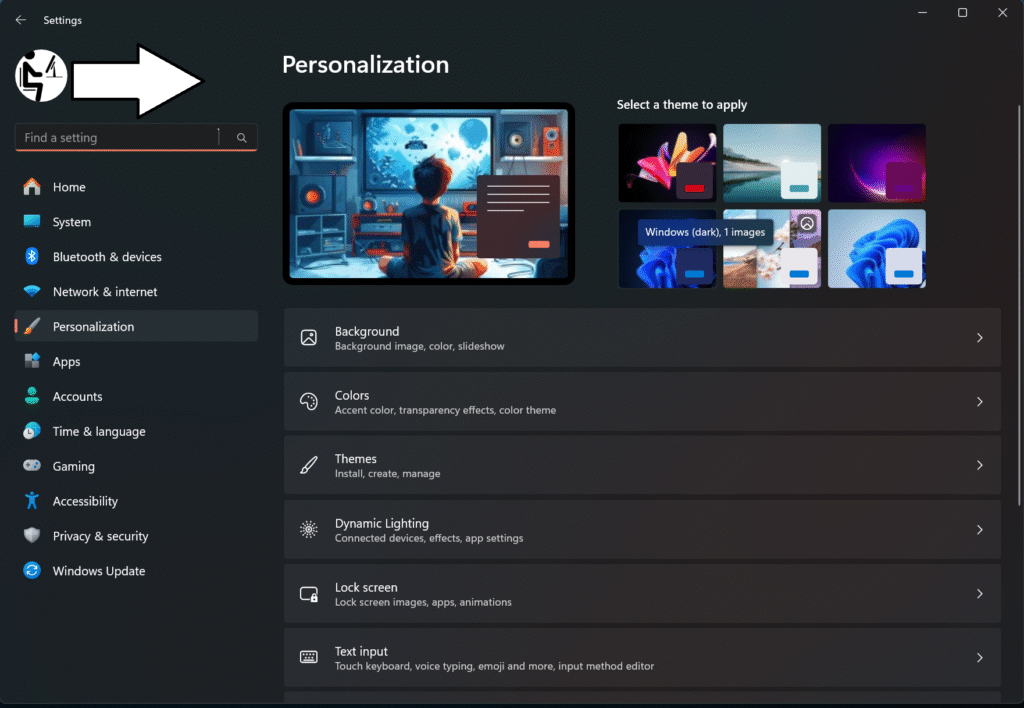This screenshot has width=1024, height=708.
Task: Expand the Text input row chevron
Action: (980, 658)
